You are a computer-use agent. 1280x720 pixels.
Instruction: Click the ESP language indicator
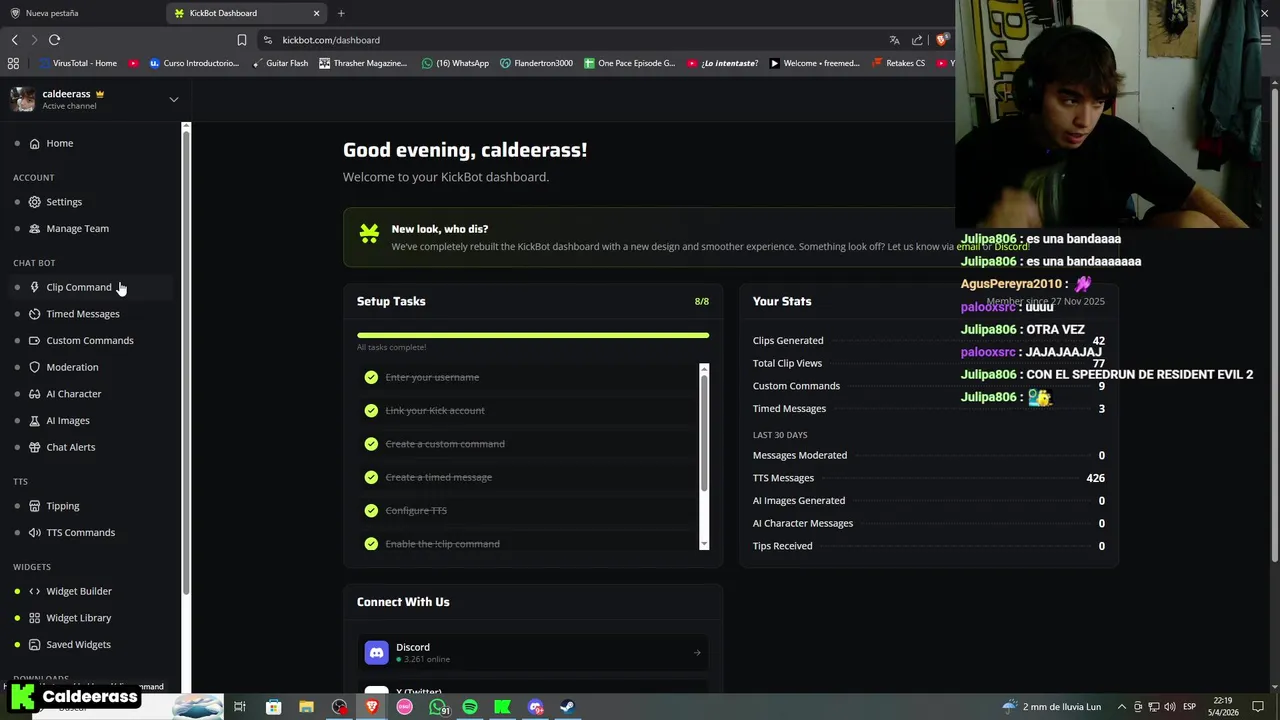(1189, 707)
